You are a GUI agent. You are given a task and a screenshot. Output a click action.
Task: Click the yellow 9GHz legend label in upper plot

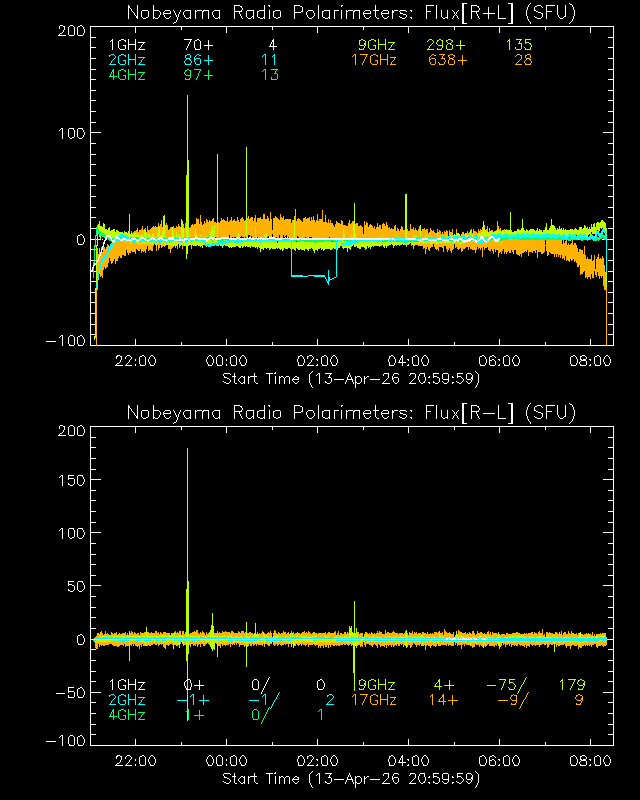pos(378,46)
